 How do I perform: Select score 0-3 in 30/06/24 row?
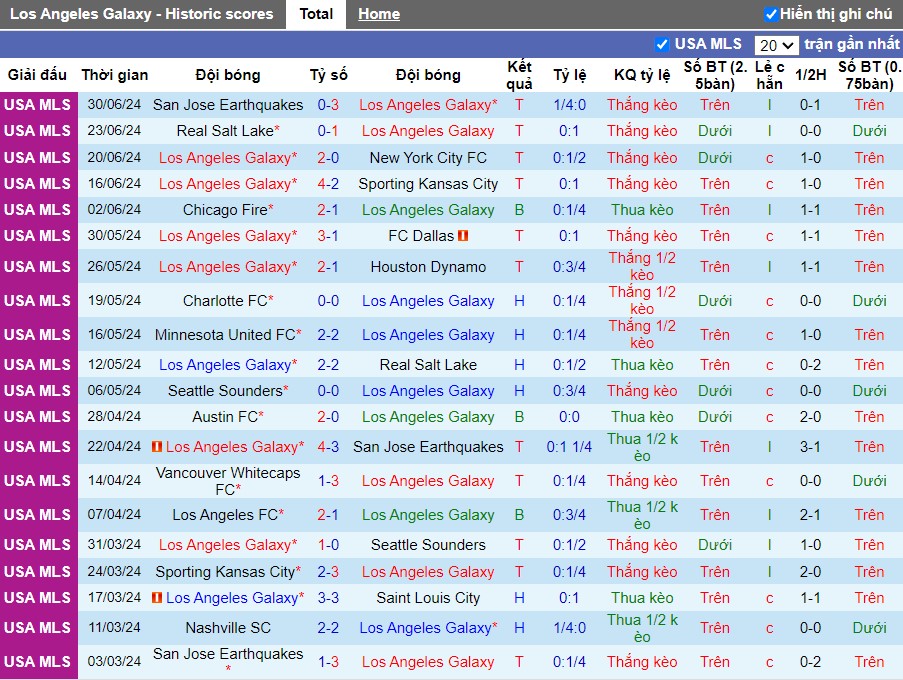328,105
